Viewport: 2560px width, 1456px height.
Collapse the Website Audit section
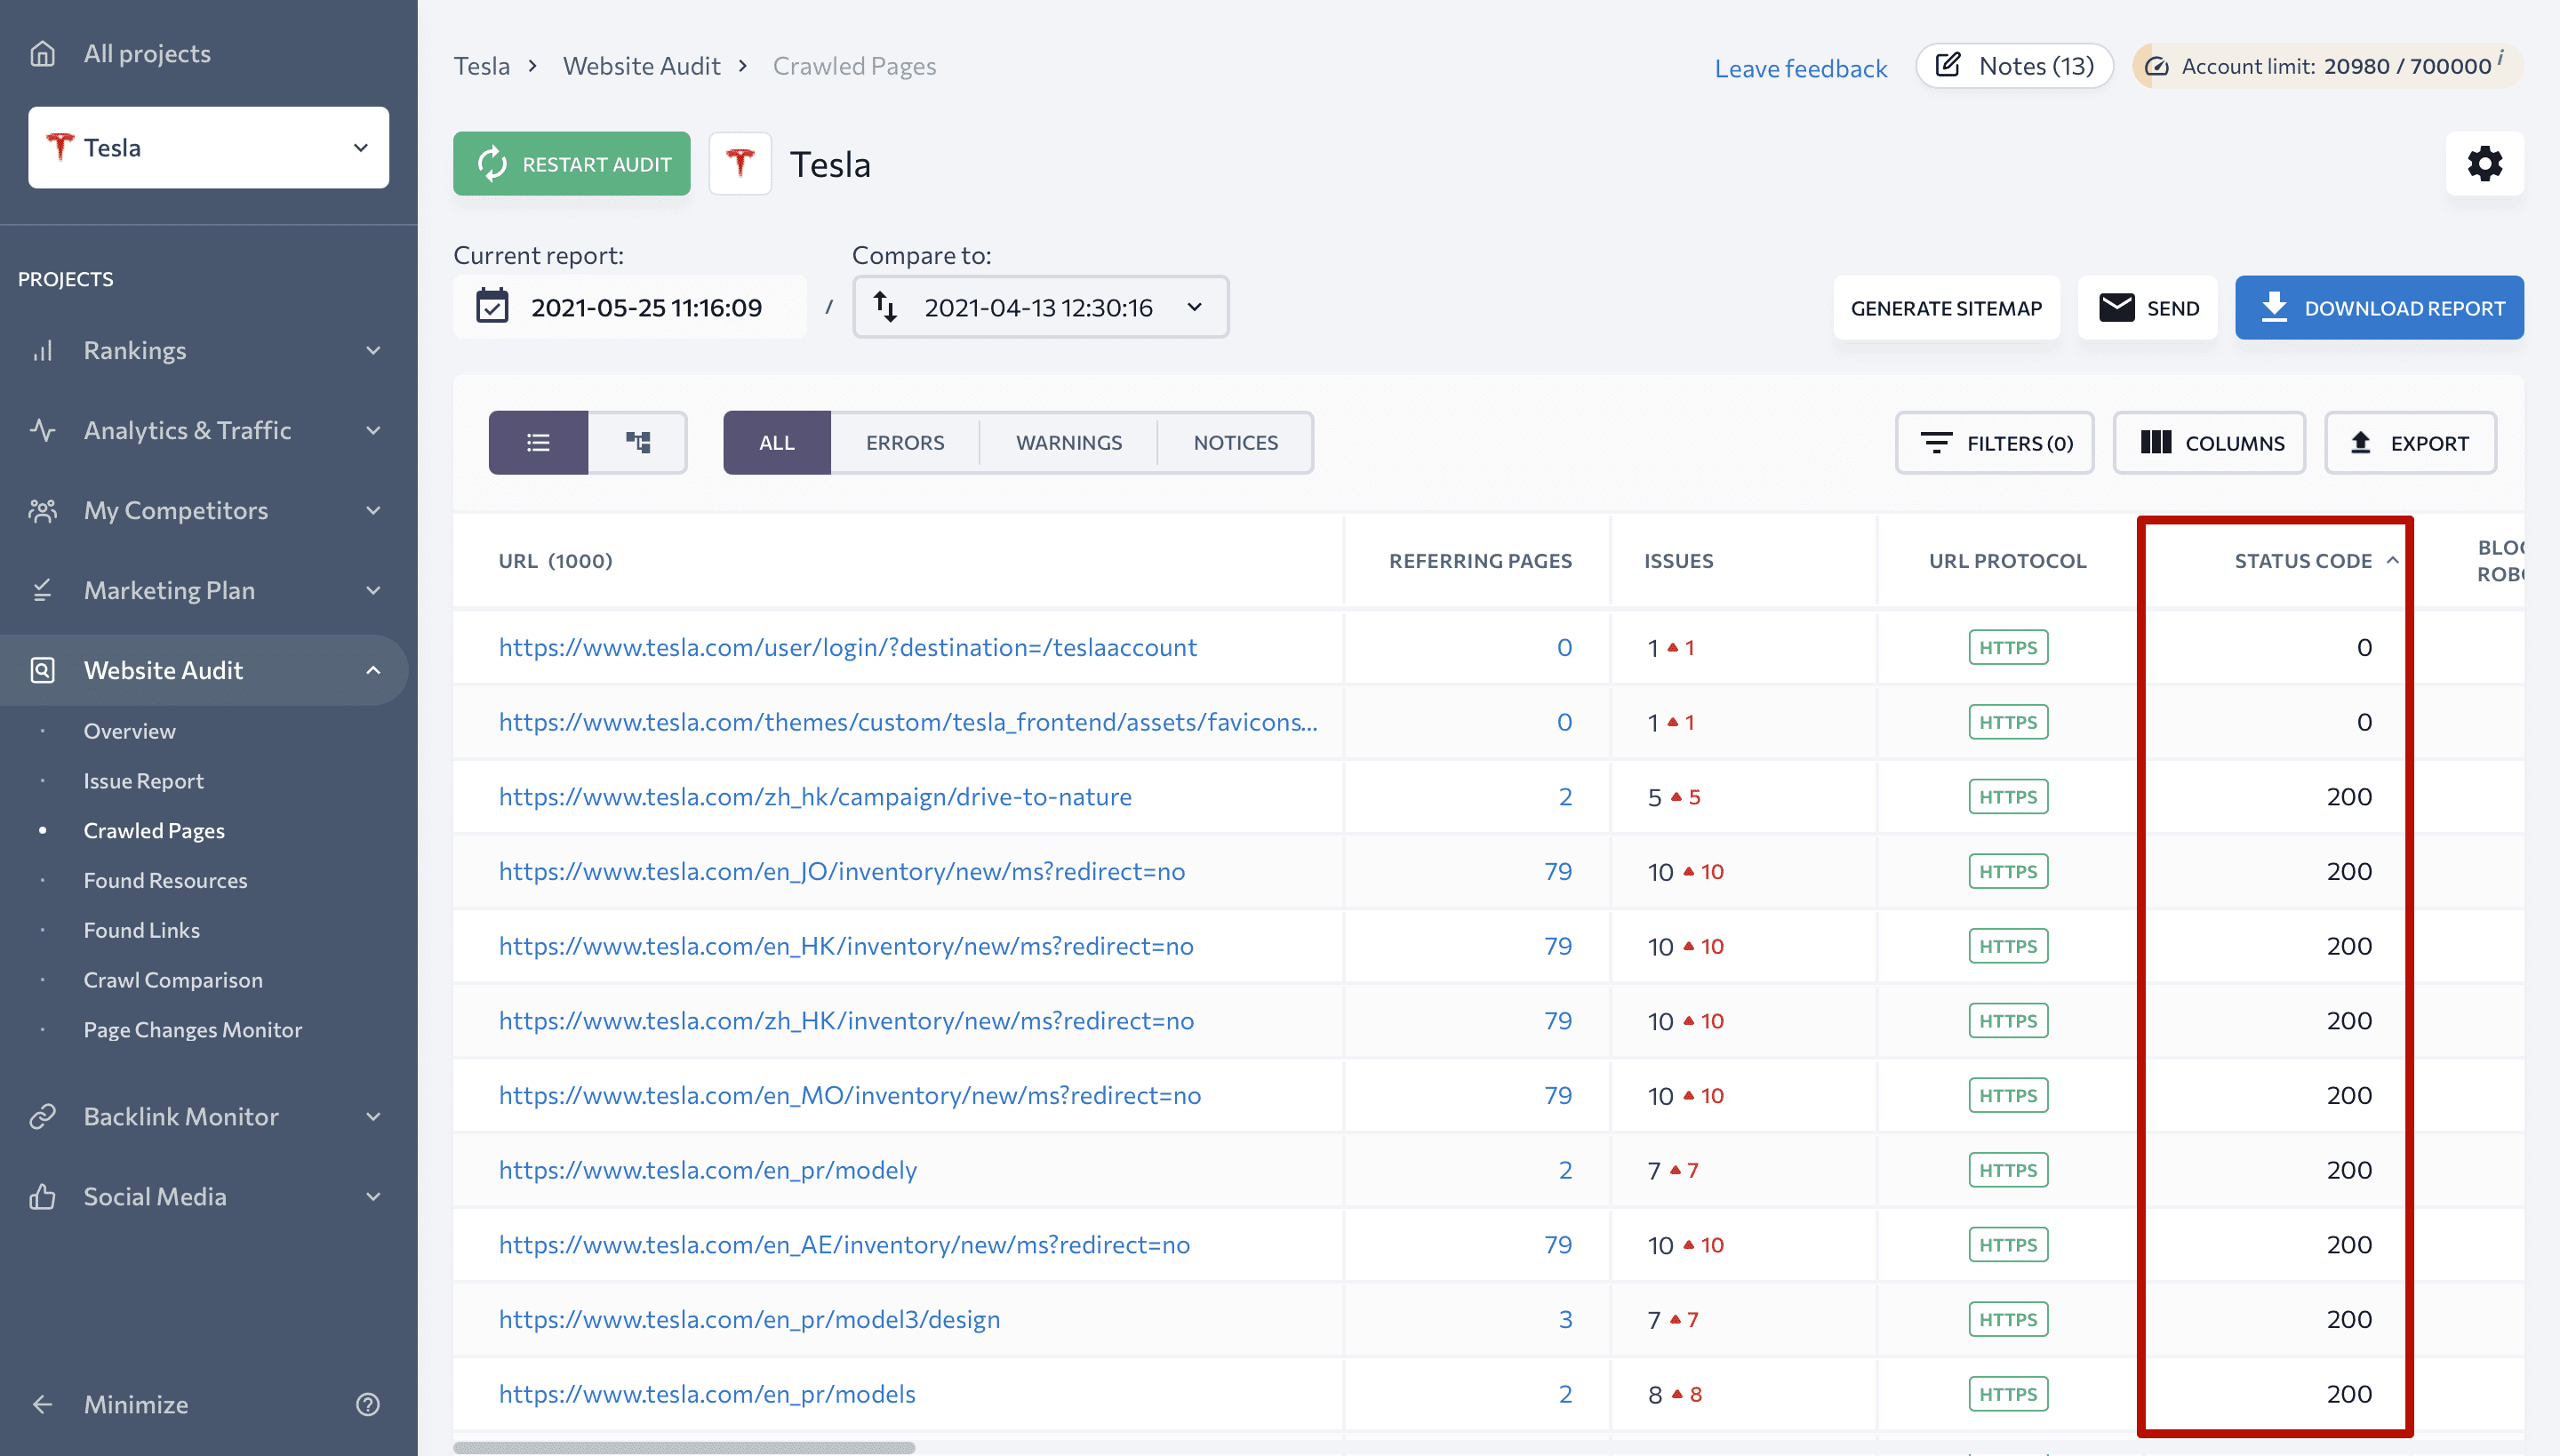(373, 670)
